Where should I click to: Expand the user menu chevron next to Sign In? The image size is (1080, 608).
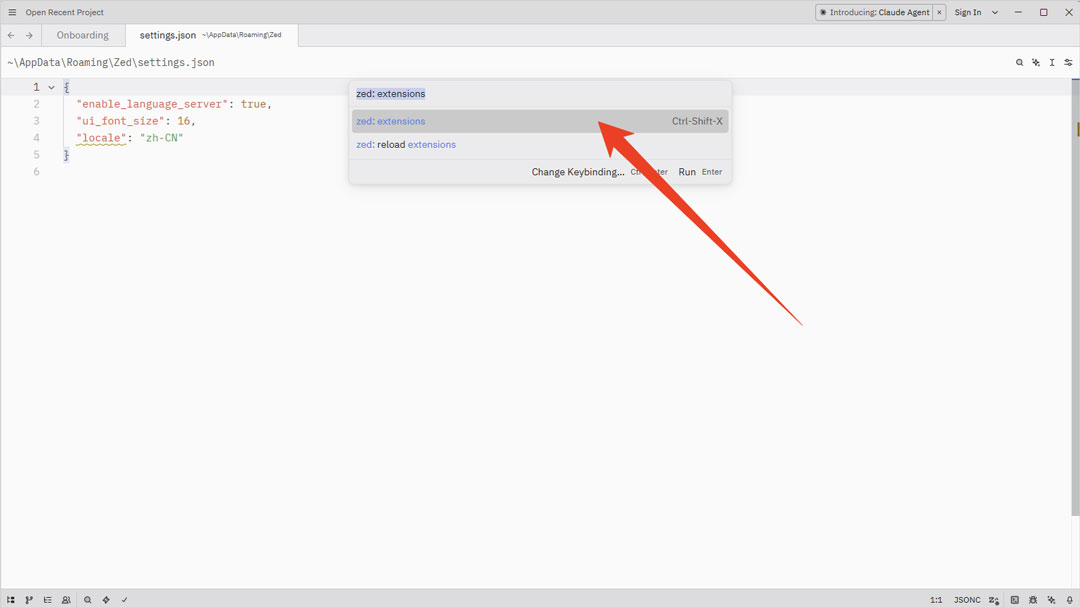[995, 12]
